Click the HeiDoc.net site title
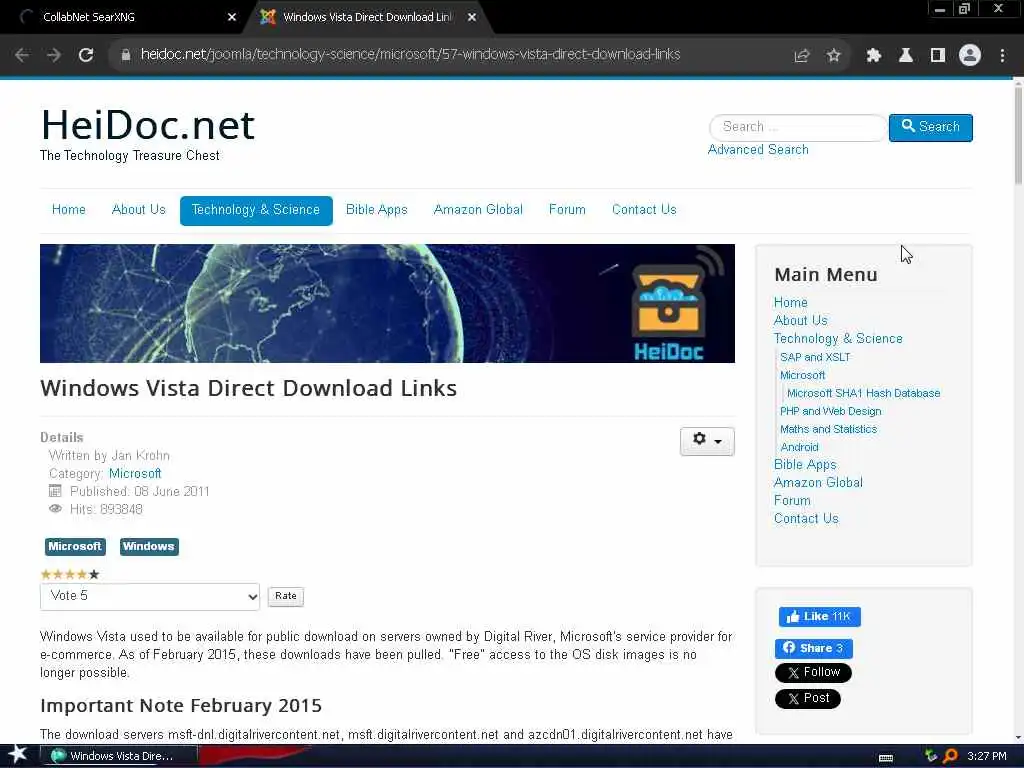This screenshot has width=1024, height=768. point(148,125)
